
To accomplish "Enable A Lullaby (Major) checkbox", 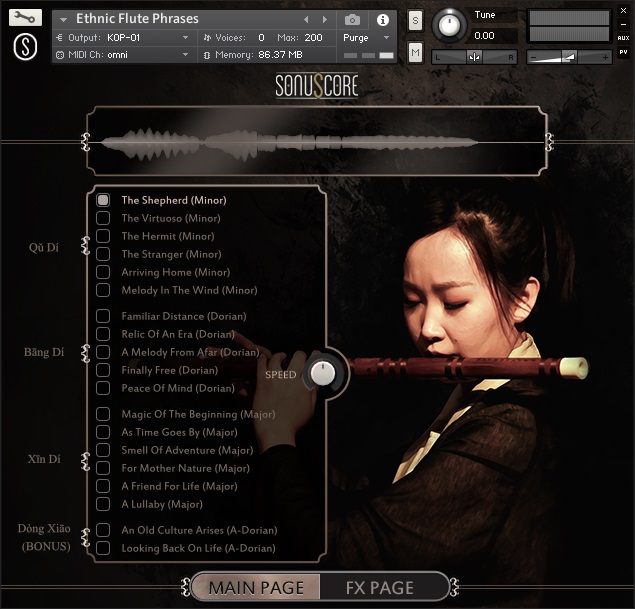I will (103, 504).
